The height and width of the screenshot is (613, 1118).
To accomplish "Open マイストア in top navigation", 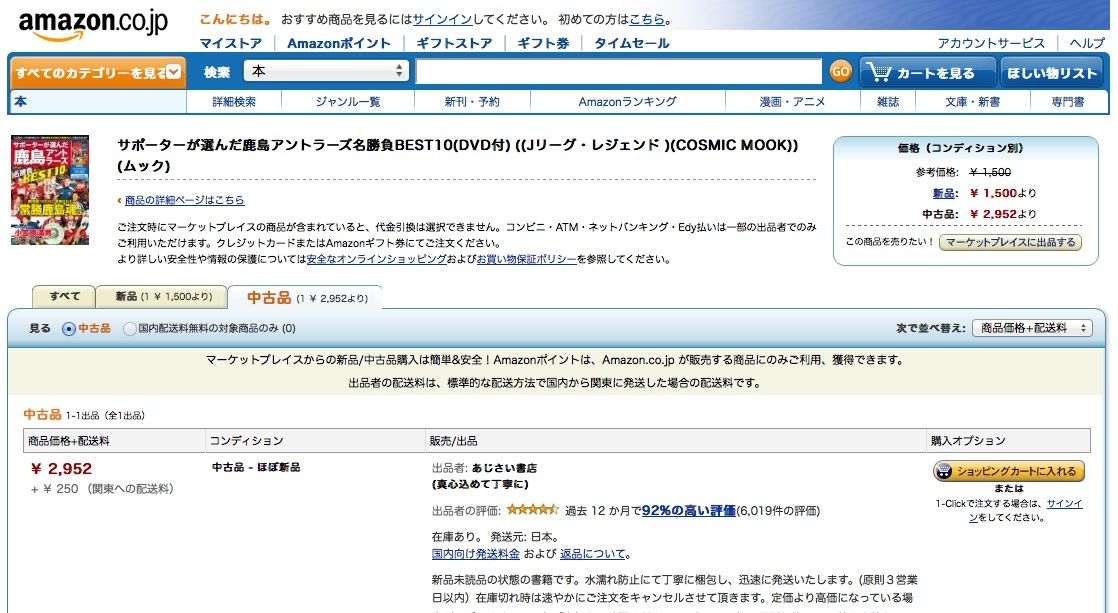I will 230,43.
